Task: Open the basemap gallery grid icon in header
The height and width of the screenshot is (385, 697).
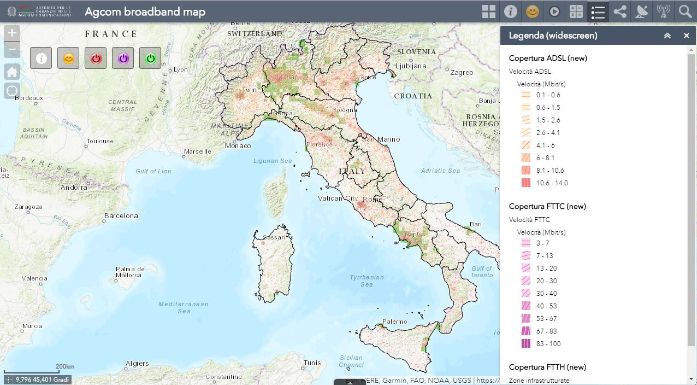Action: [x=489, y=12]
